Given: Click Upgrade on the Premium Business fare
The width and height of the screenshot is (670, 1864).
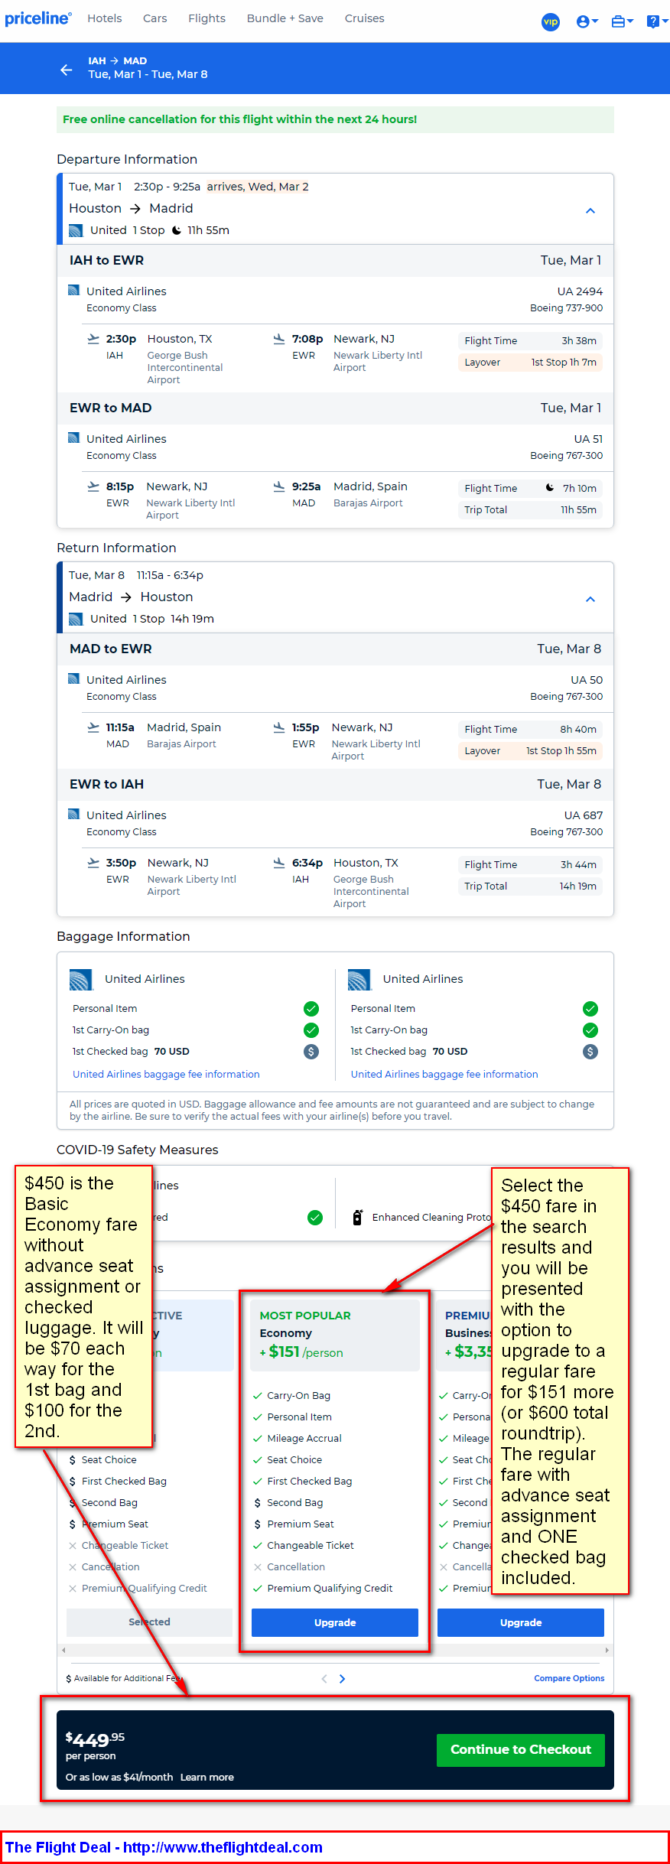Looking at the screenshot, I should click(520, 1622).
